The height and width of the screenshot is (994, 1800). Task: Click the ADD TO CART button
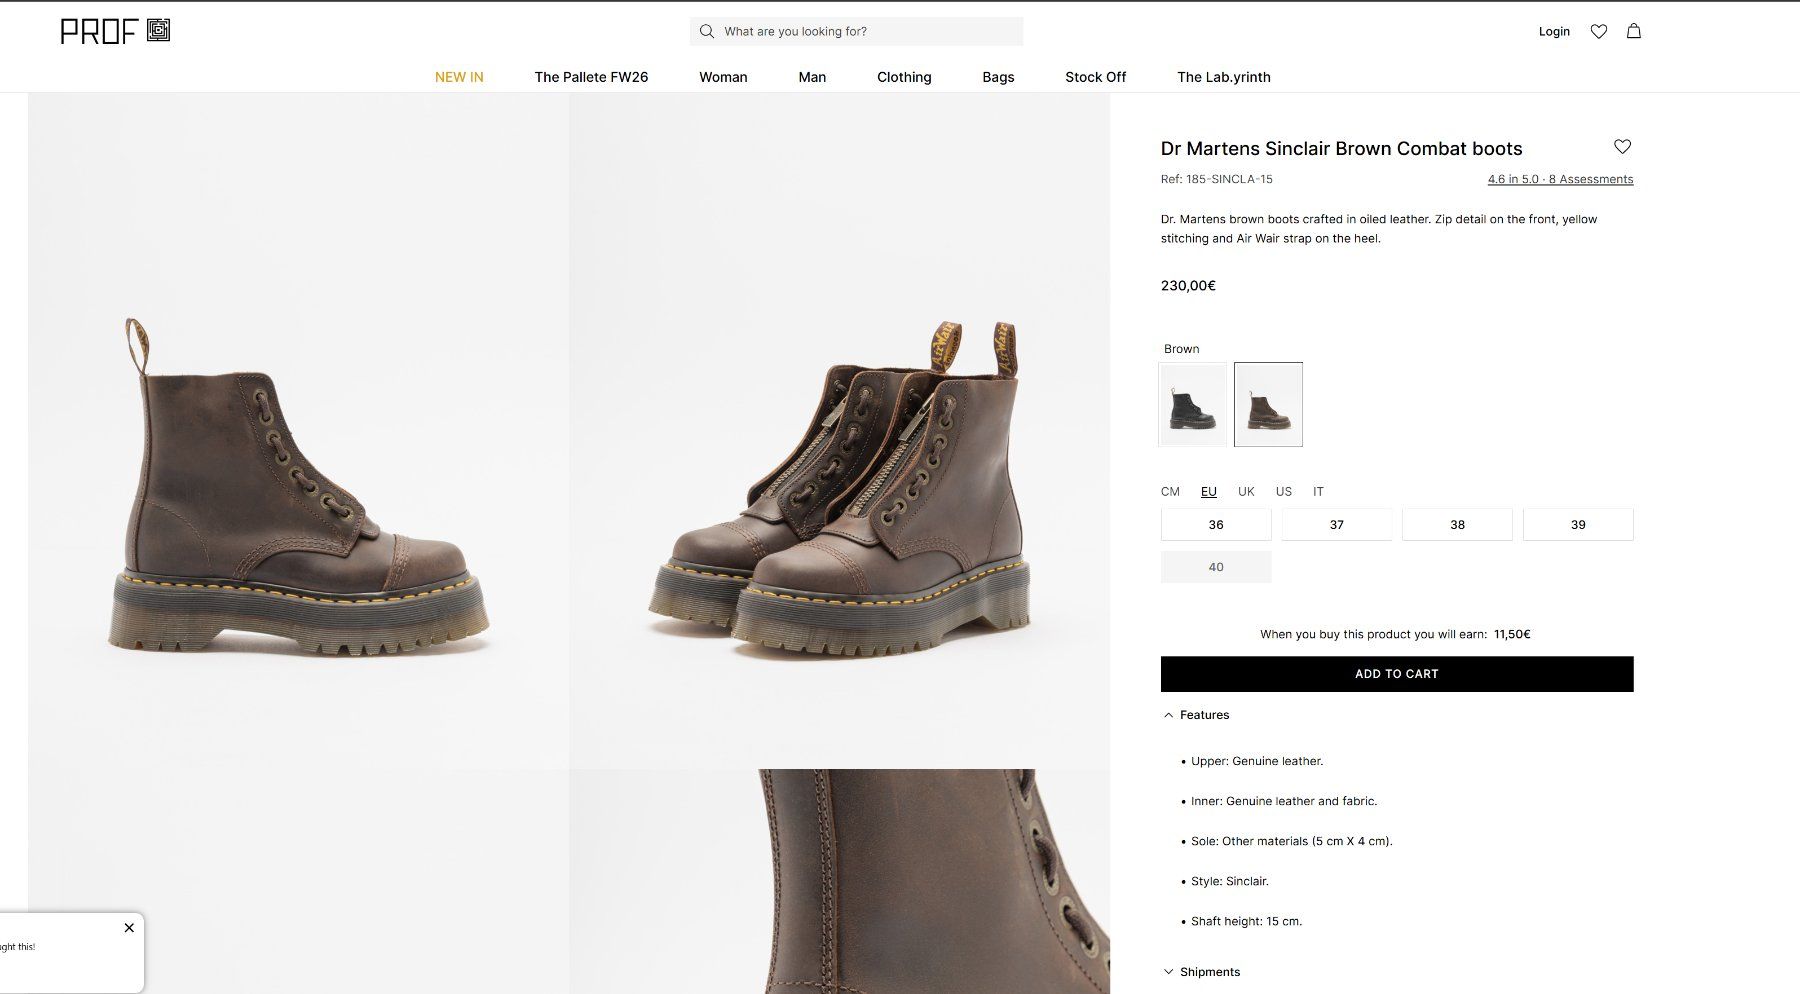pyautogui.click(x=1397, y=674)
